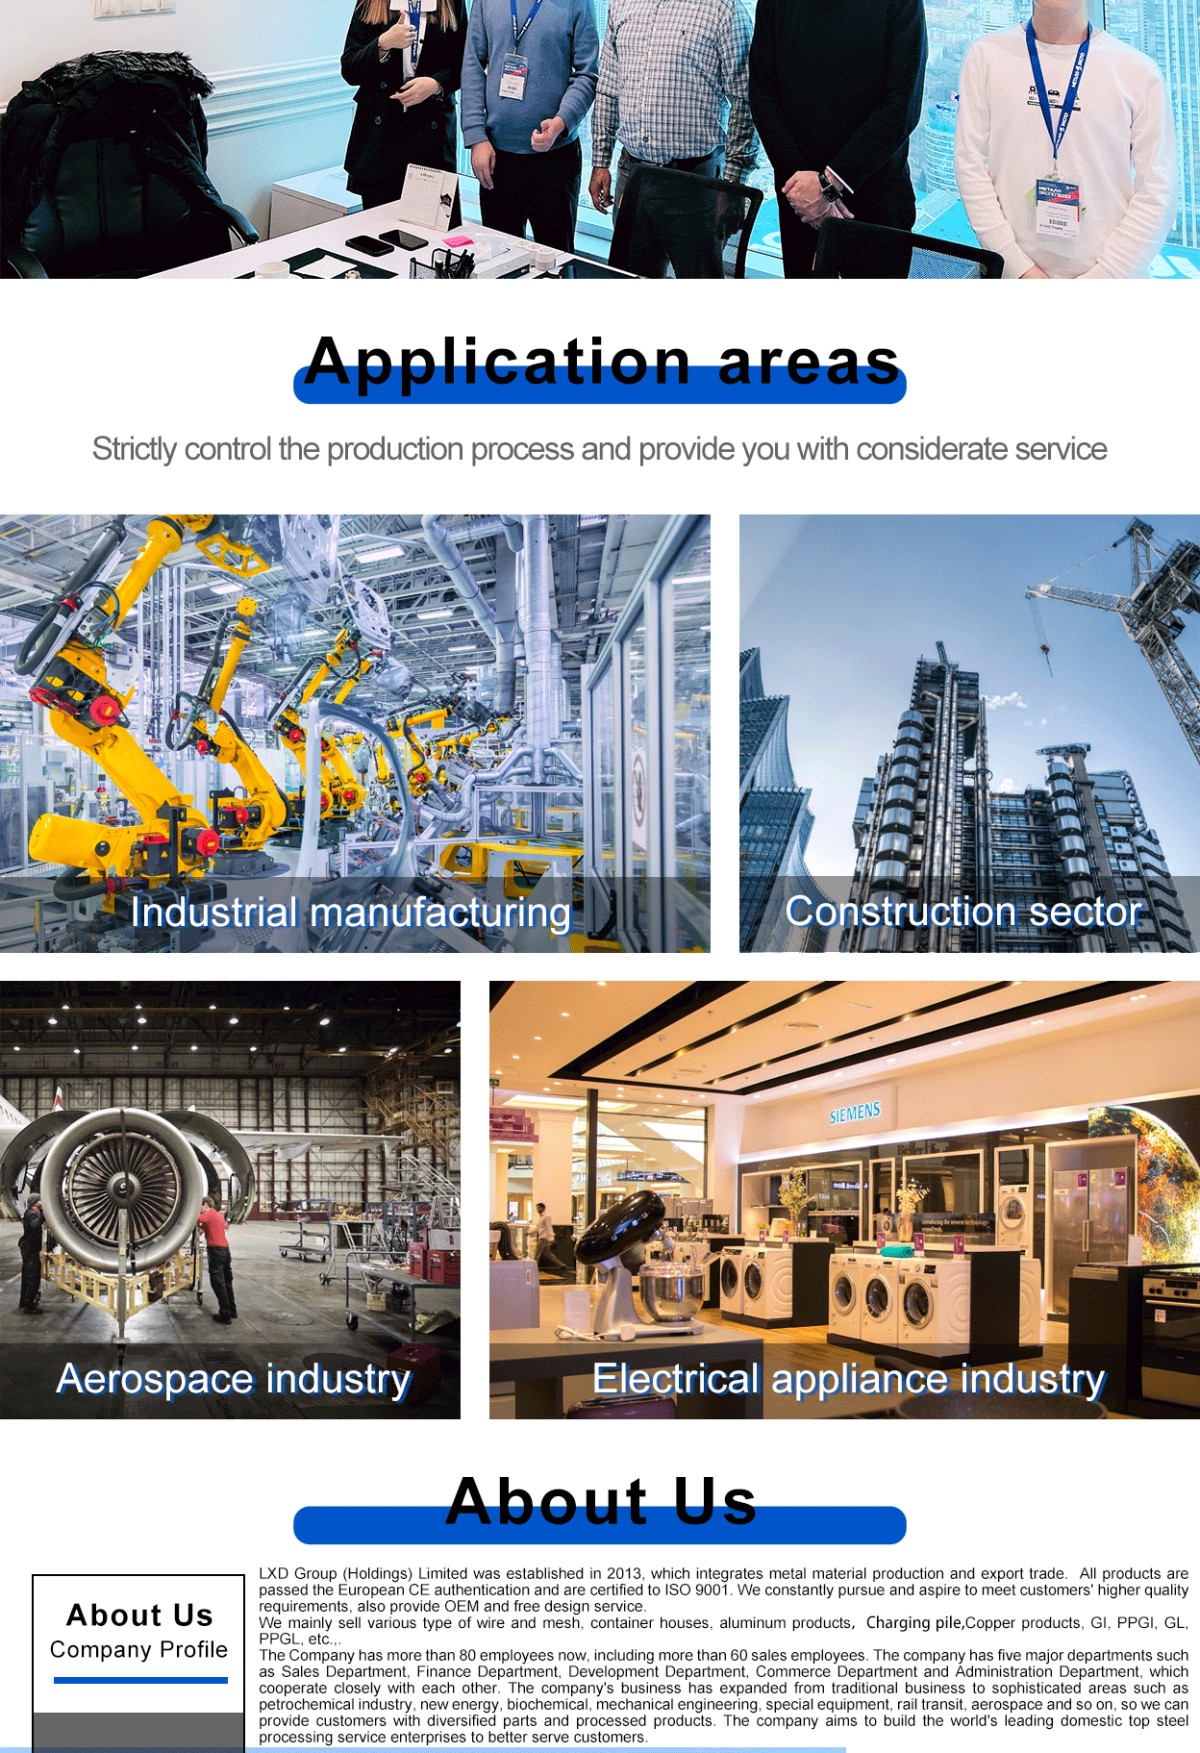Click the 'Construction sector' caption label
This screenshot has width=1200, height=1753.
click(x=963, y=912)
